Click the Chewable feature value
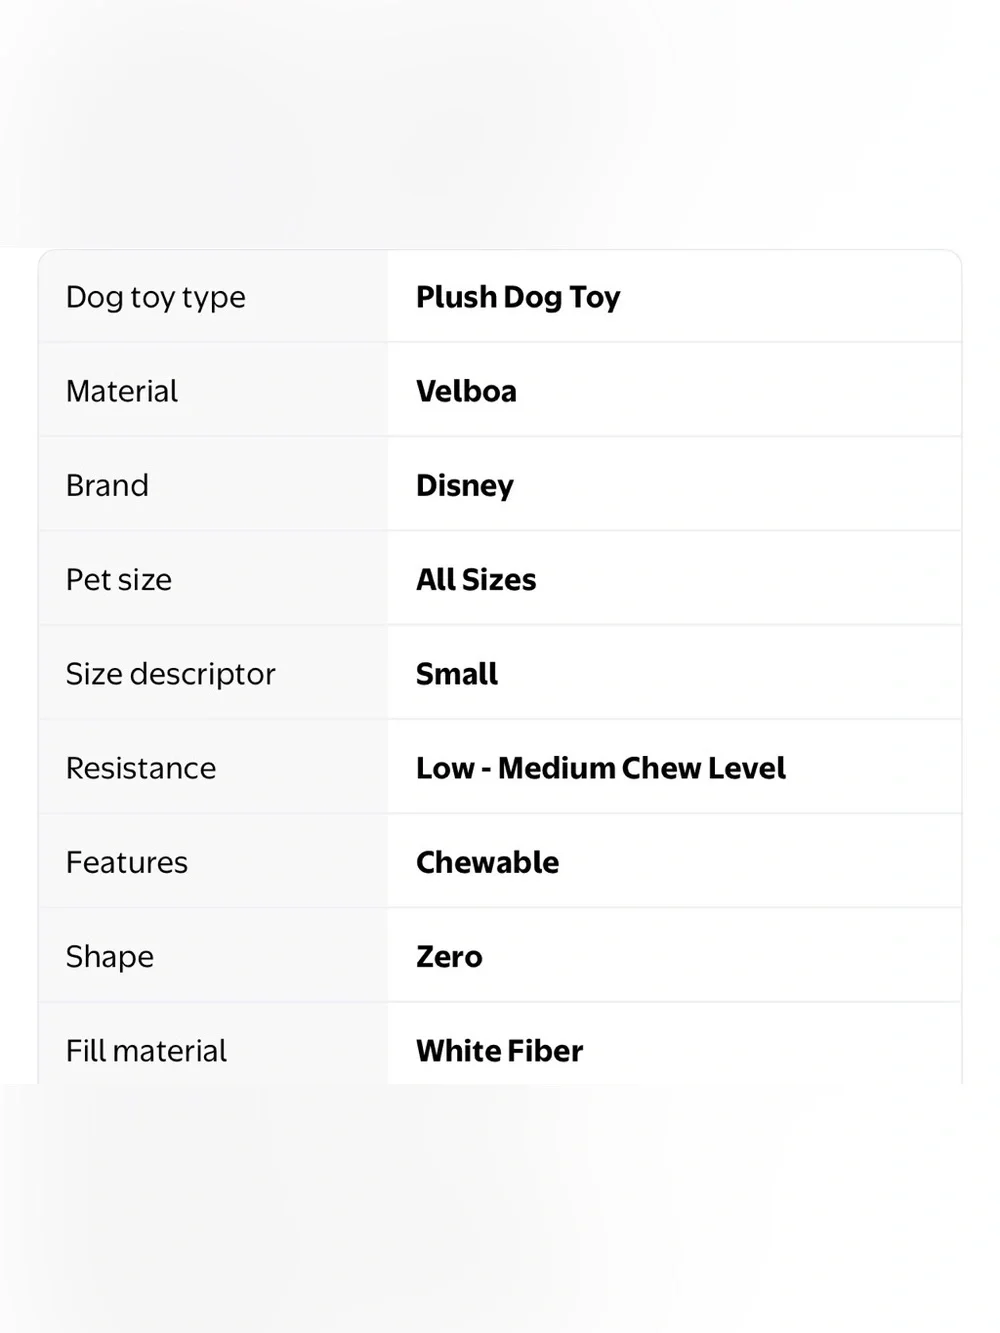This screenshot has width=1000, height=1333. pyautogui.click(x=488, y=862)
